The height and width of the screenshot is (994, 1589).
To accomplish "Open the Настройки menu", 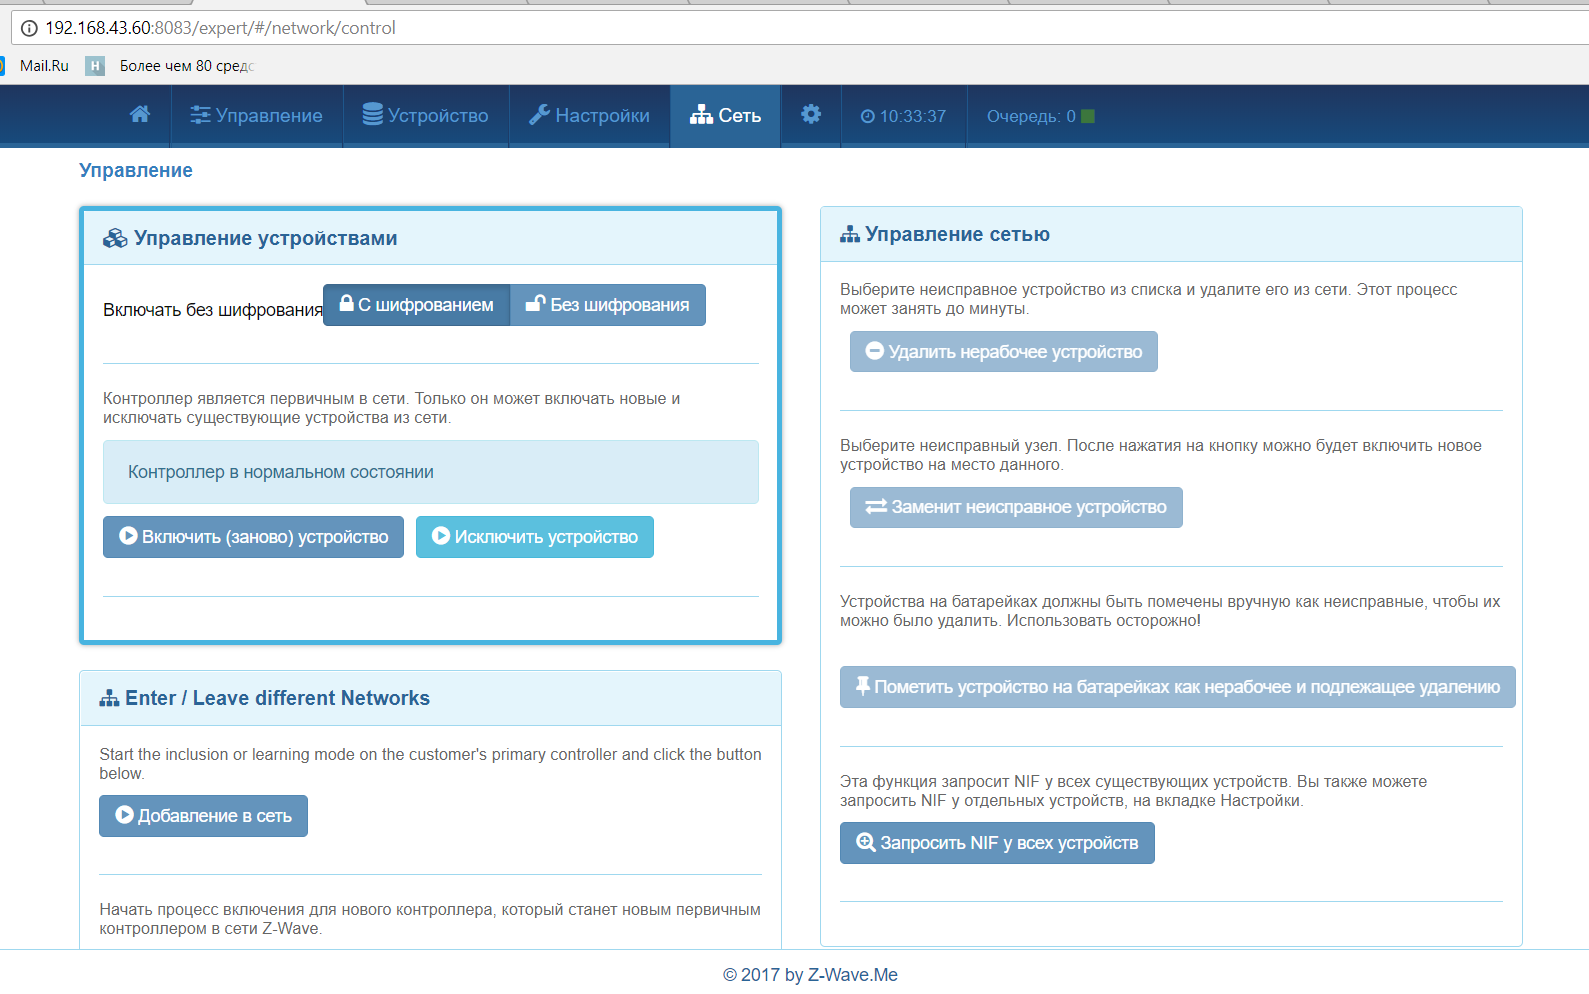I will pyautogui.click(x=589, y=116).
